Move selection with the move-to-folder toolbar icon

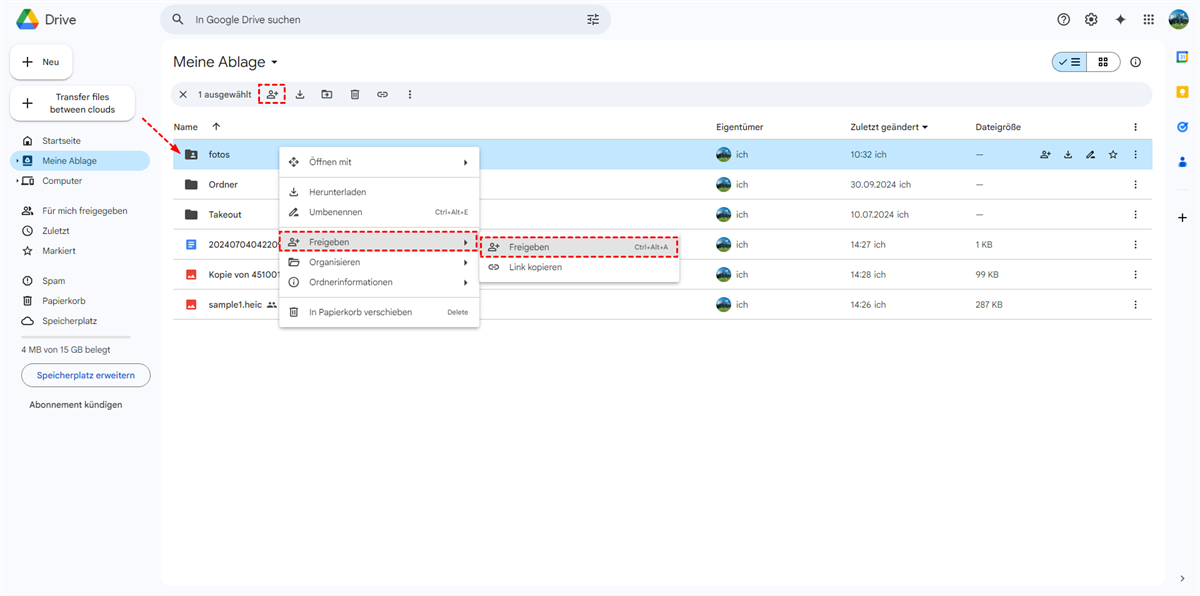pos(327,94)
